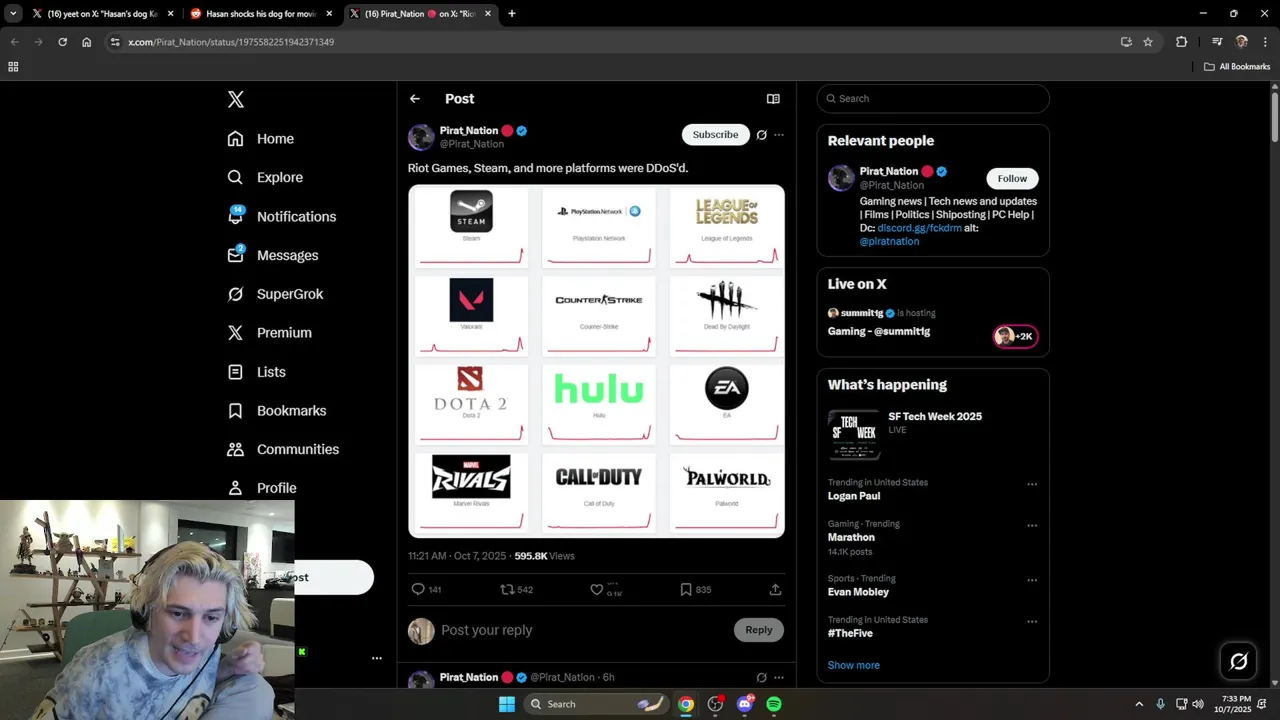Click the browser home button
Image resolution: width=1280 pixels, height=720 pixels.
click(87, 42)
